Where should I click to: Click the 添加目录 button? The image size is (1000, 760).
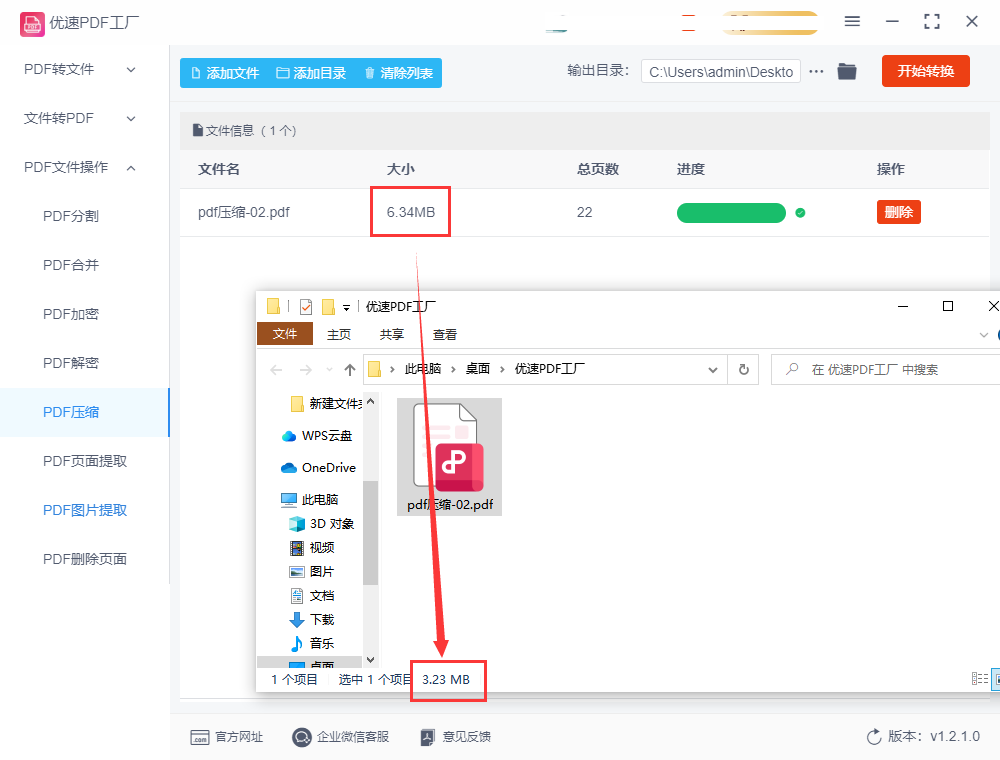pyautogui.click(x=311, y=73)
